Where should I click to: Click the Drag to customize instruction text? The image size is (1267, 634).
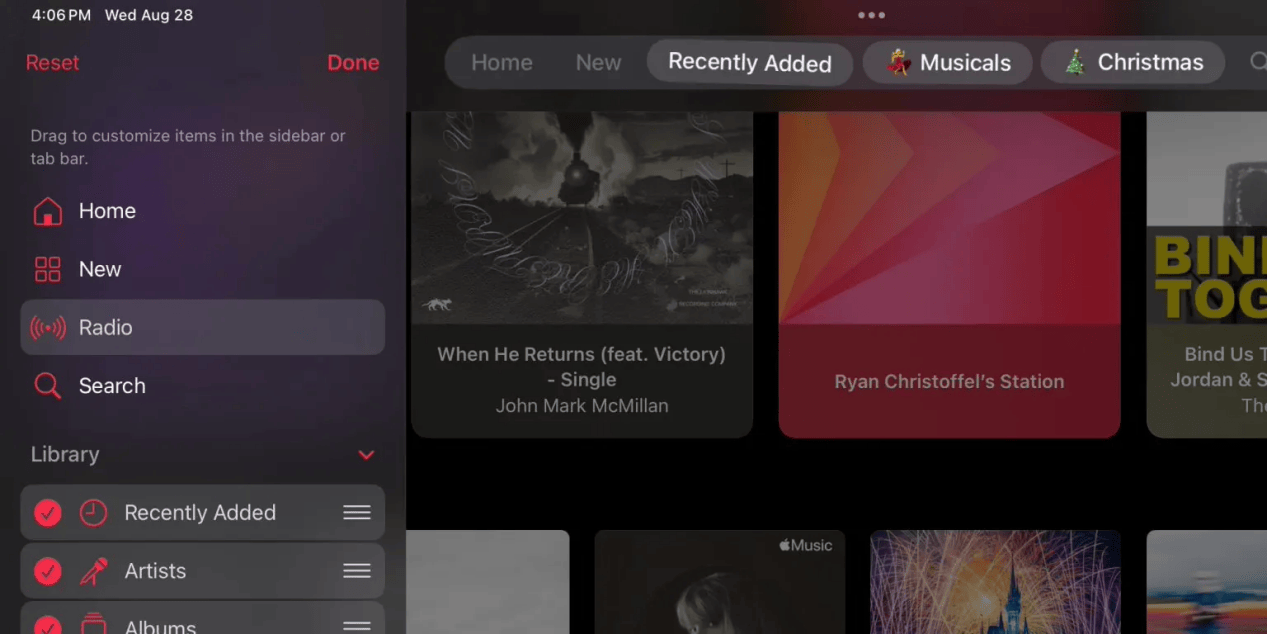[188, 147]
